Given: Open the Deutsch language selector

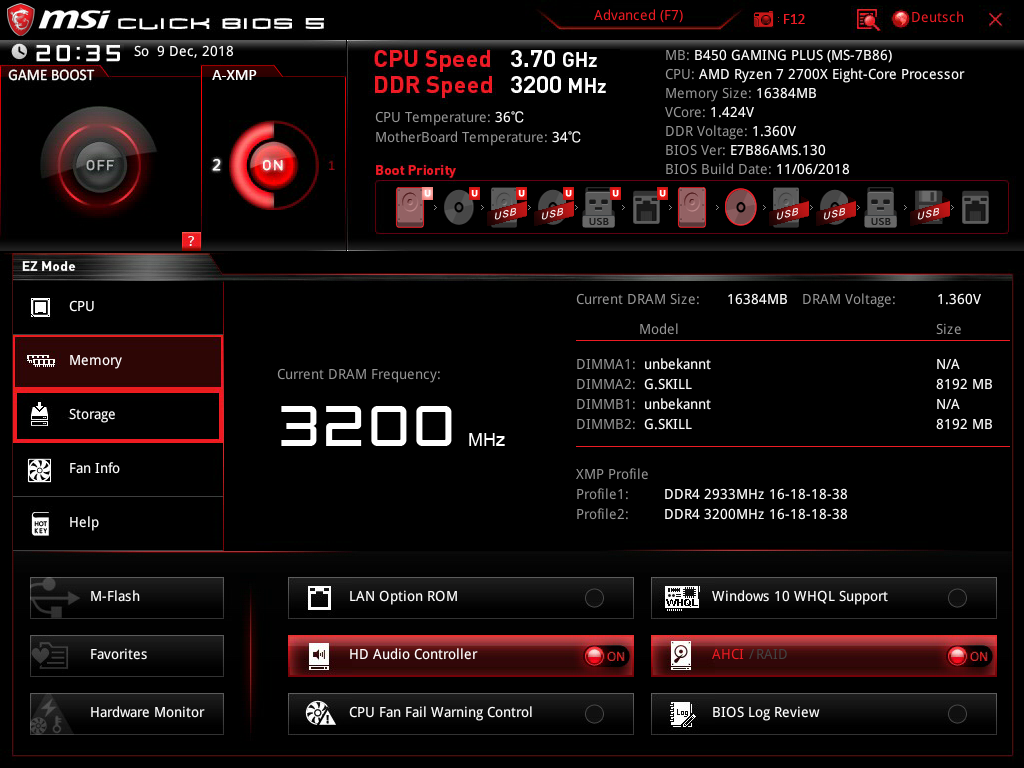Looking at the screenshot, I should pos(928,18).
